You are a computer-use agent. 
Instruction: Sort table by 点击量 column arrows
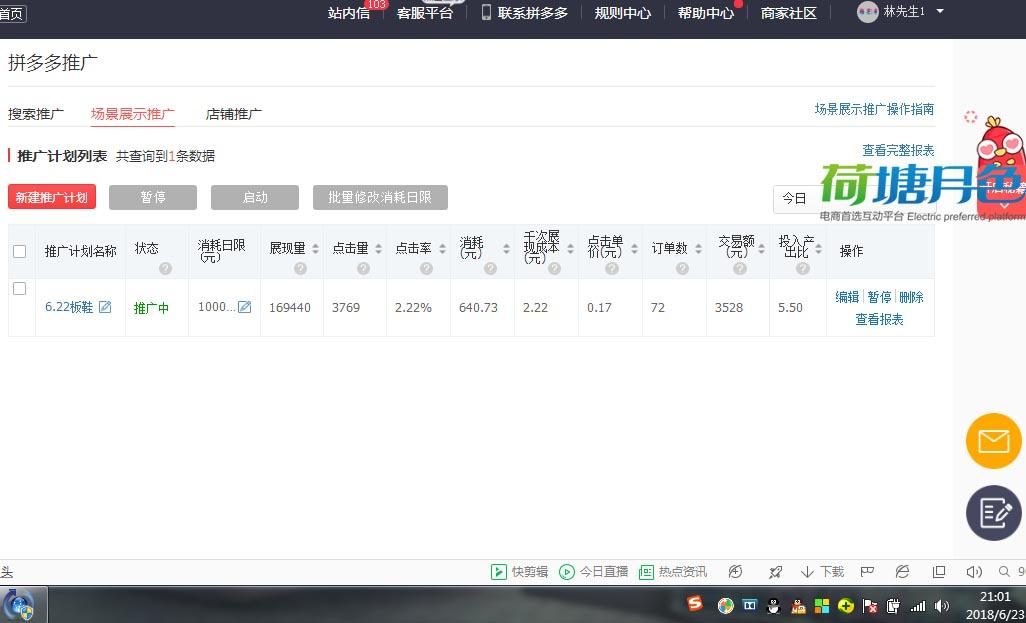[x=378, y=249]
